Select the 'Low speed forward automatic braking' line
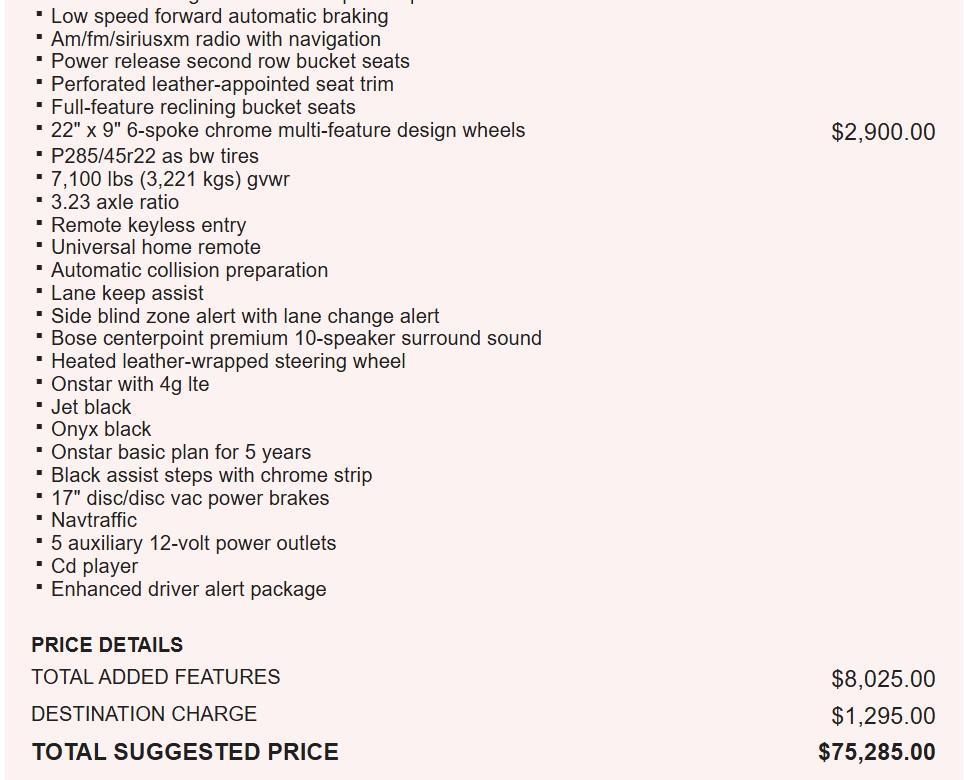Screen dimensions: 964x780 [219, 16]
